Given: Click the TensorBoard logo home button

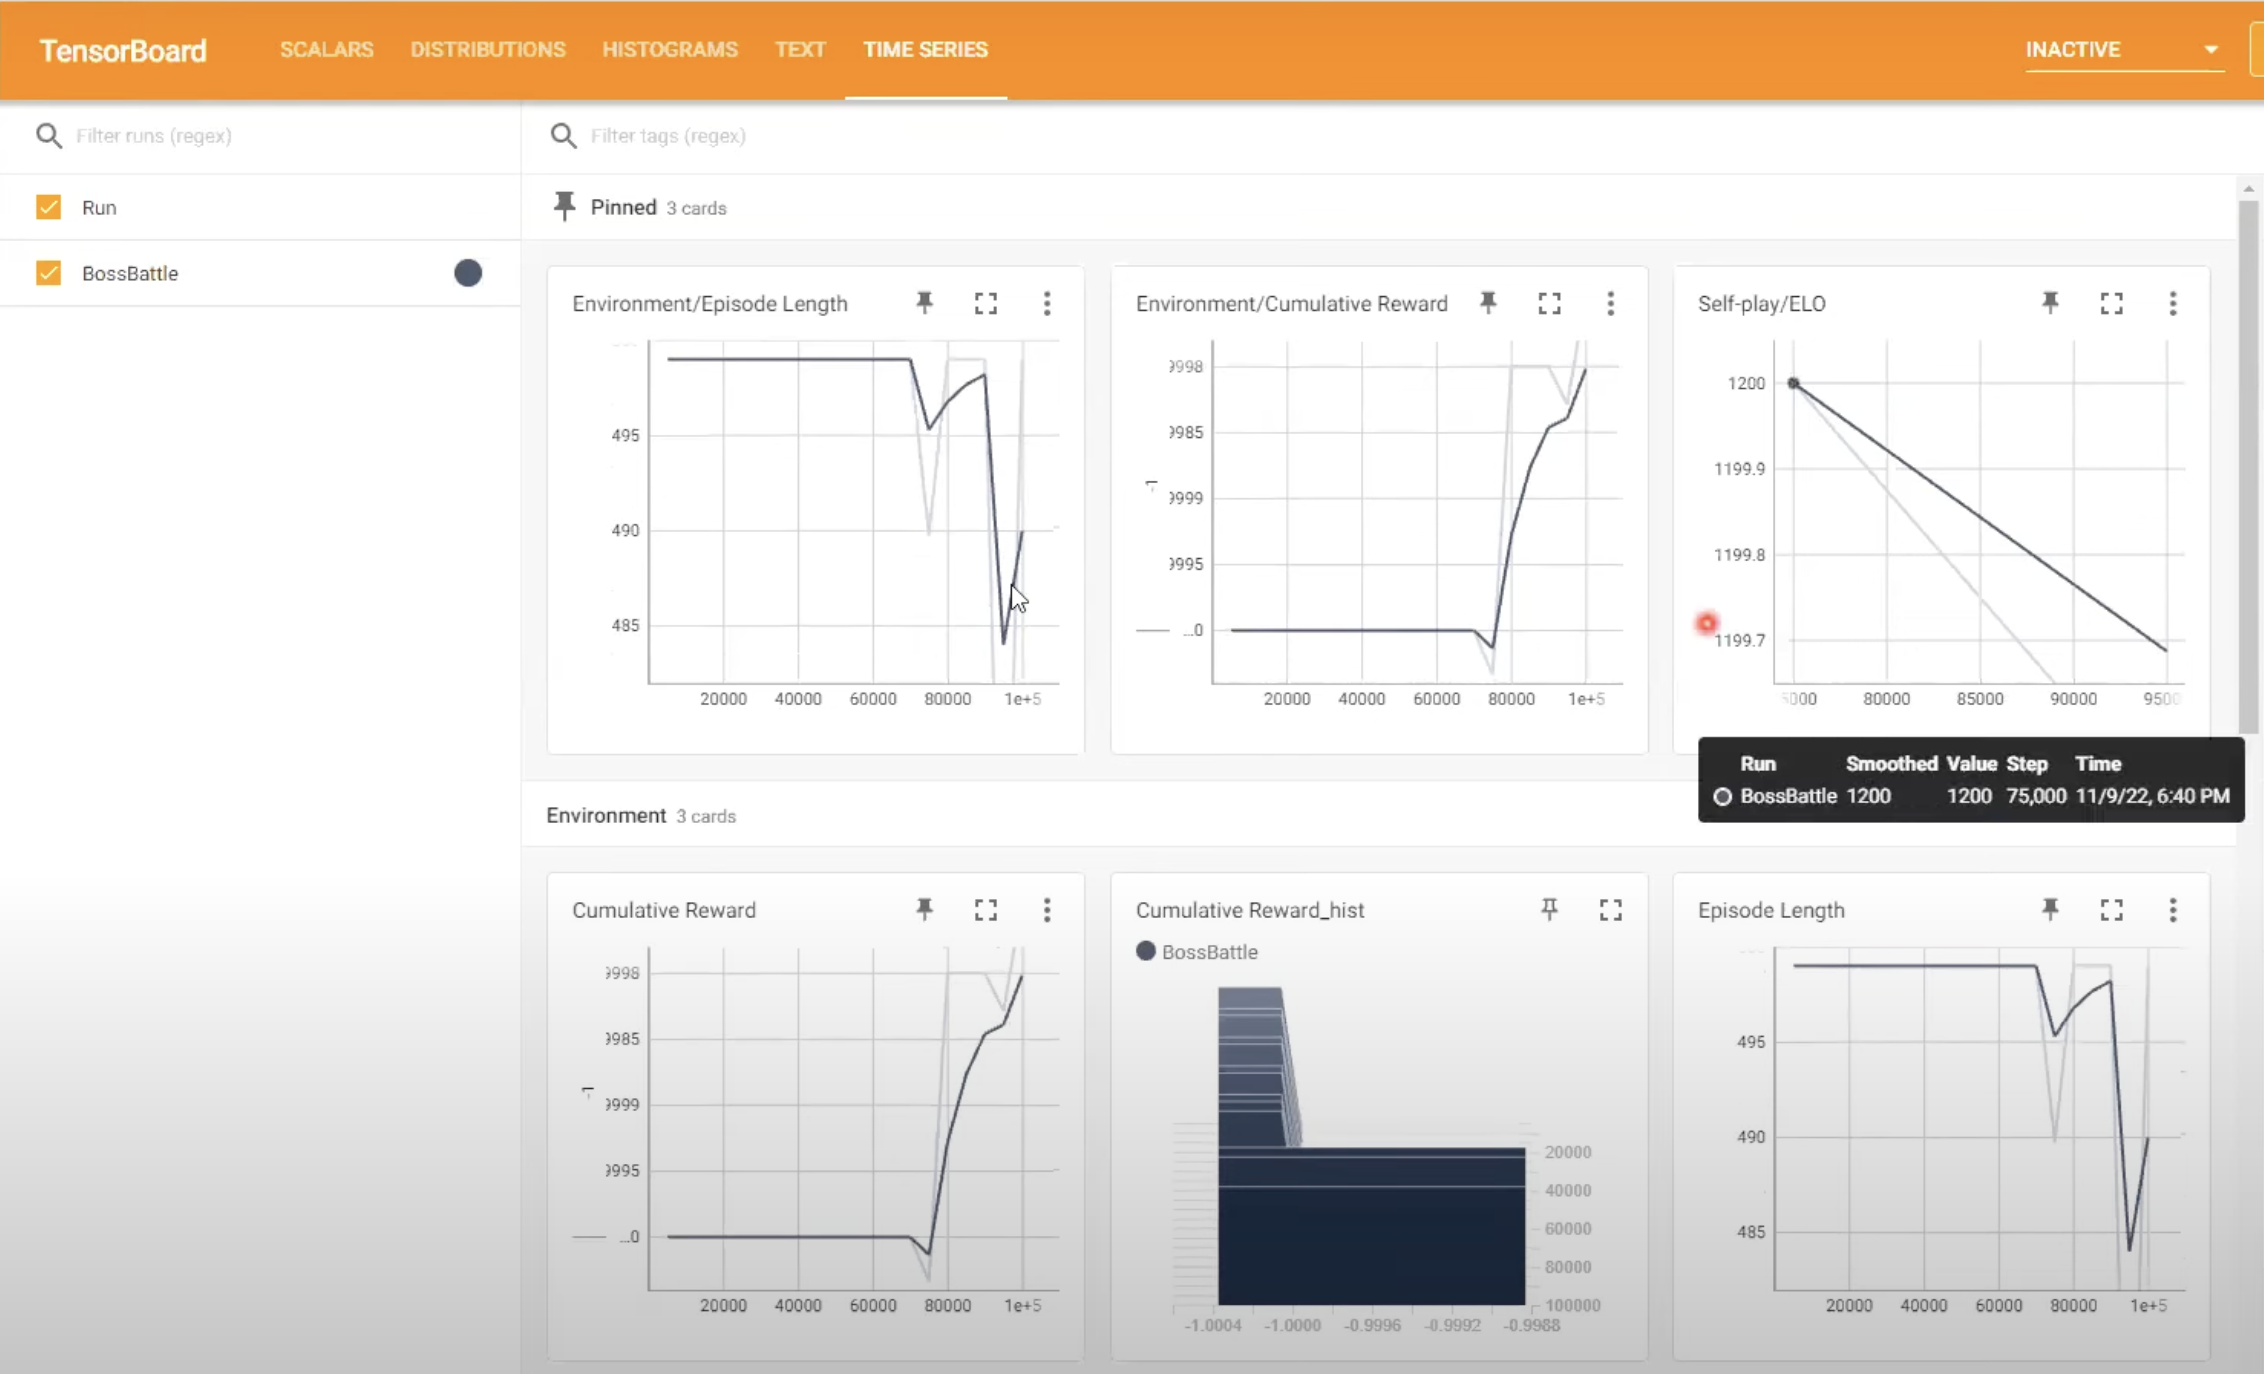Looking at the screenshot, I should pyautogui.click(x=121, y=48).
